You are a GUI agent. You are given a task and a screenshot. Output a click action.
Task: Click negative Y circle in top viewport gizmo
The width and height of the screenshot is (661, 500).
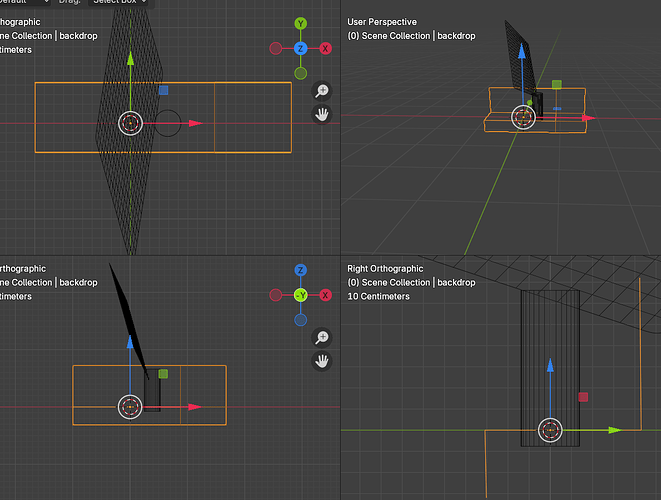[x=301, y=73]
